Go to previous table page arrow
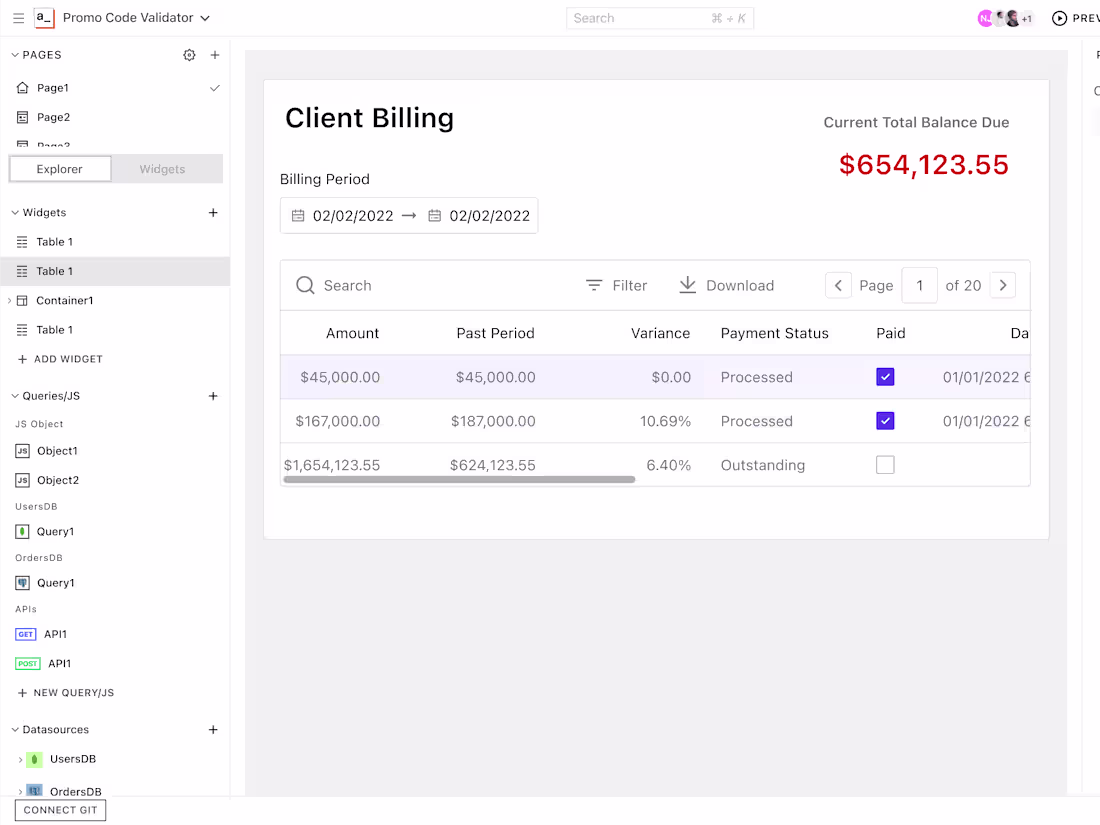 click(x=838, y=285)
